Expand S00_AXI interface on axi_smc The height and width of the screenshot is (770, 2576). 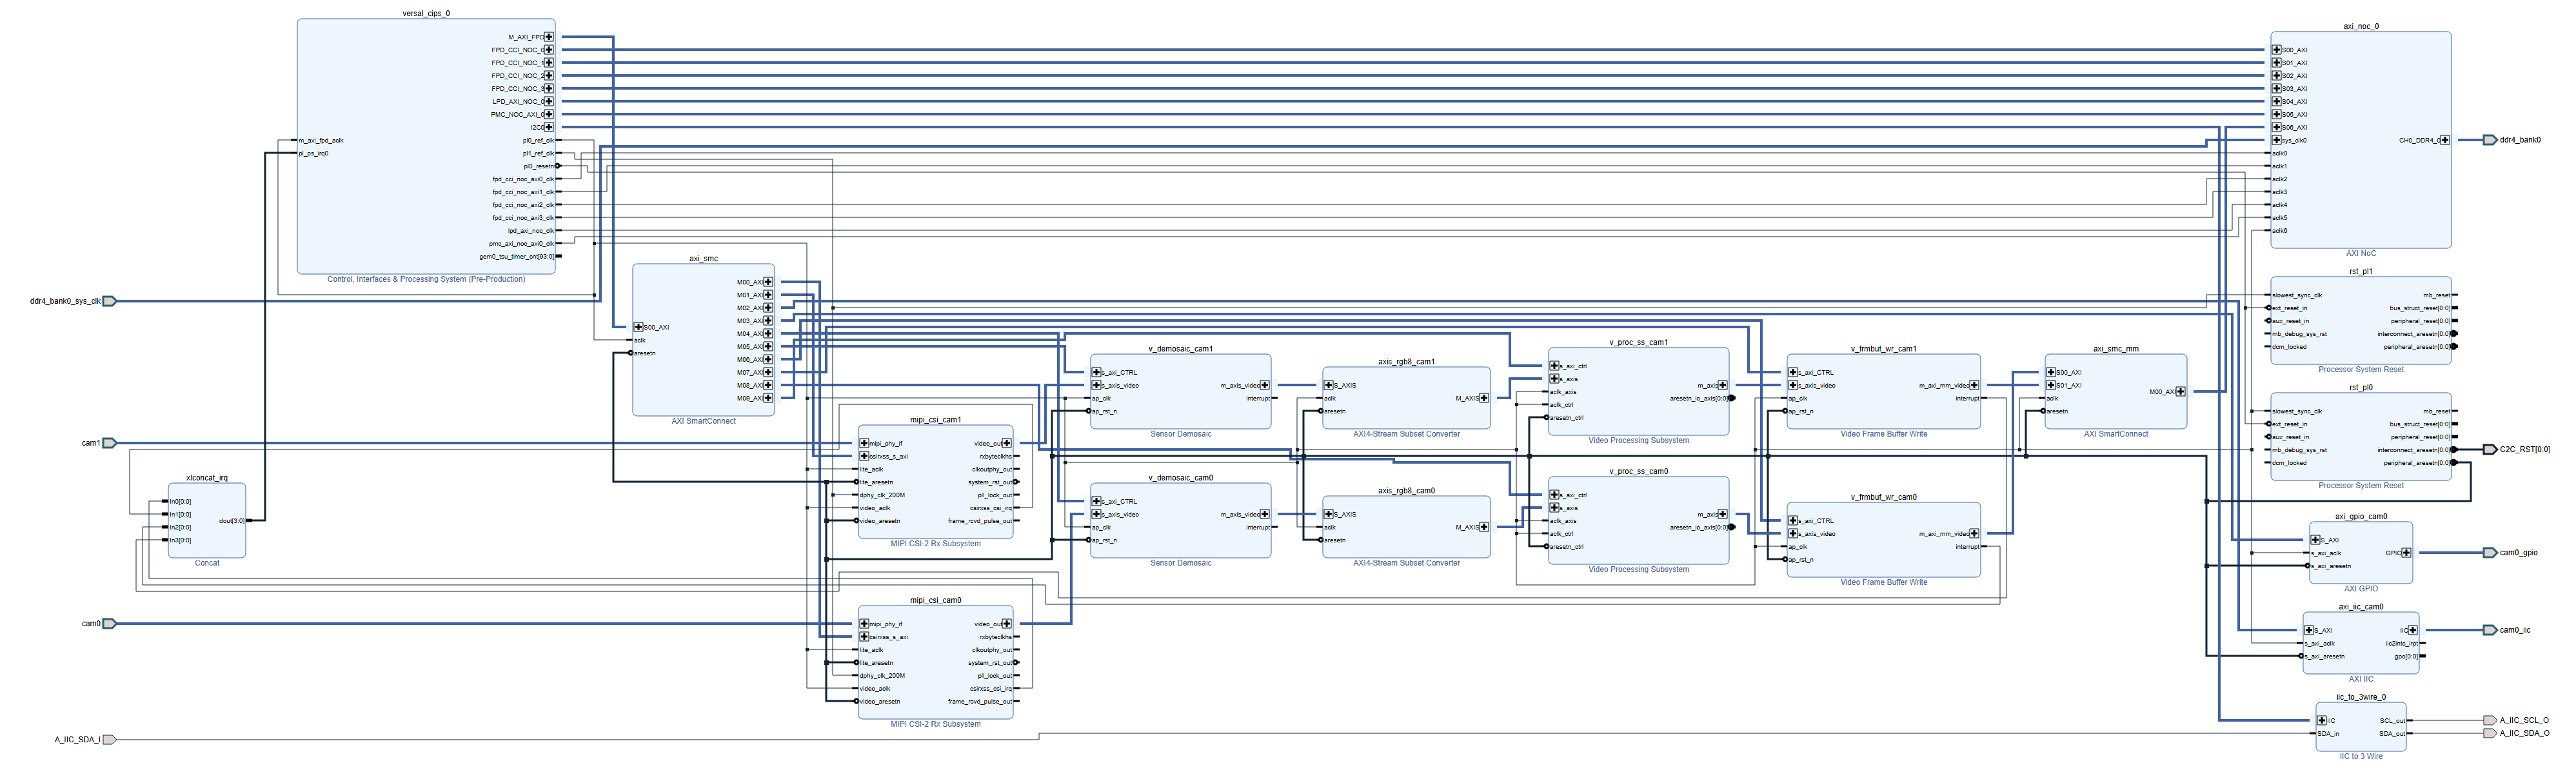638,327
